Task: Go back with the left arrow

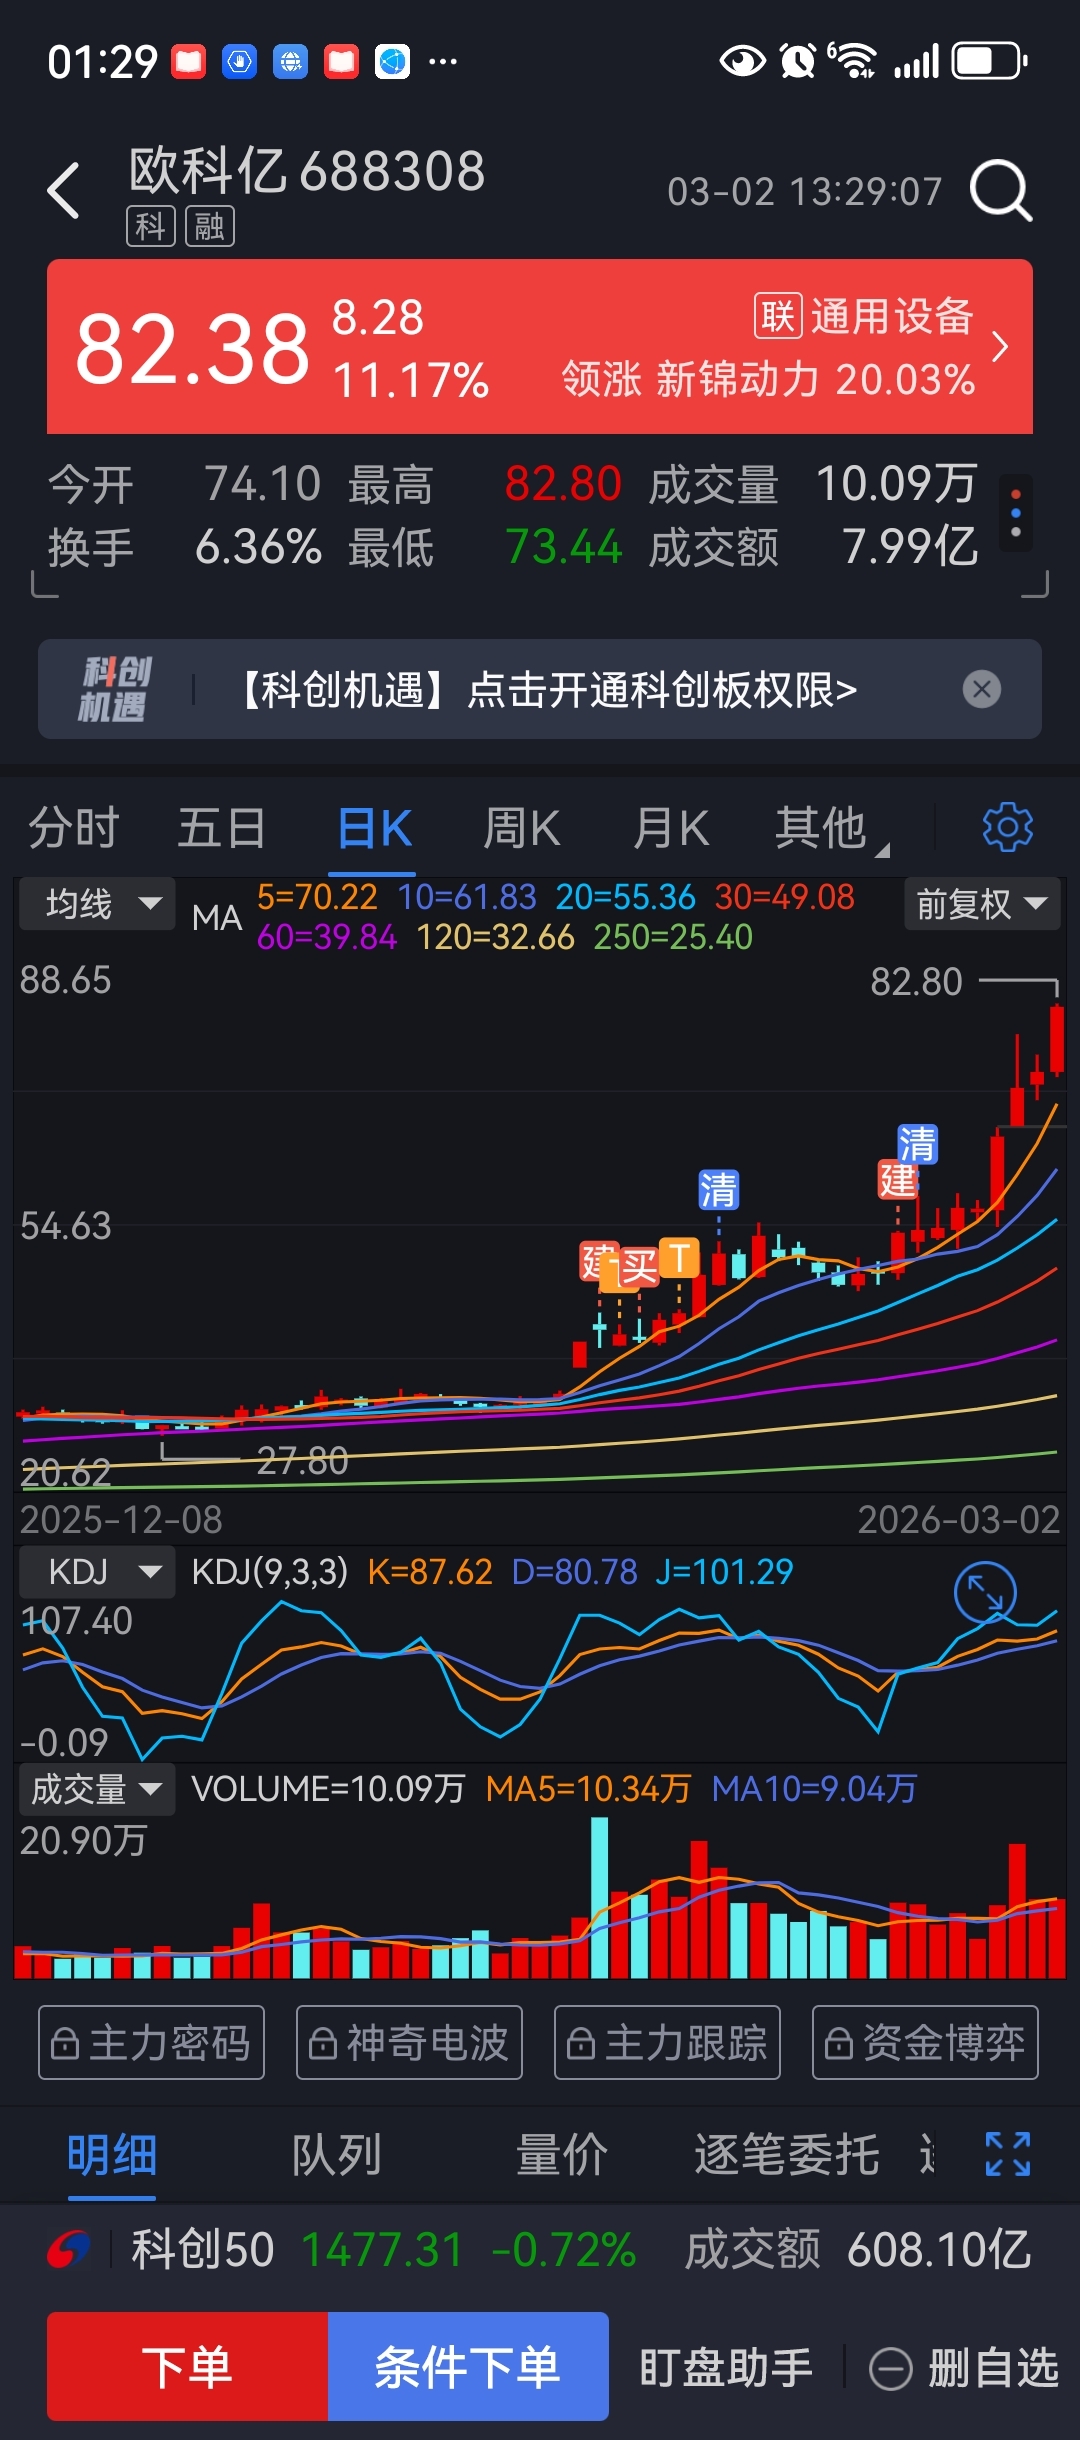Action: tap(63, 190)
